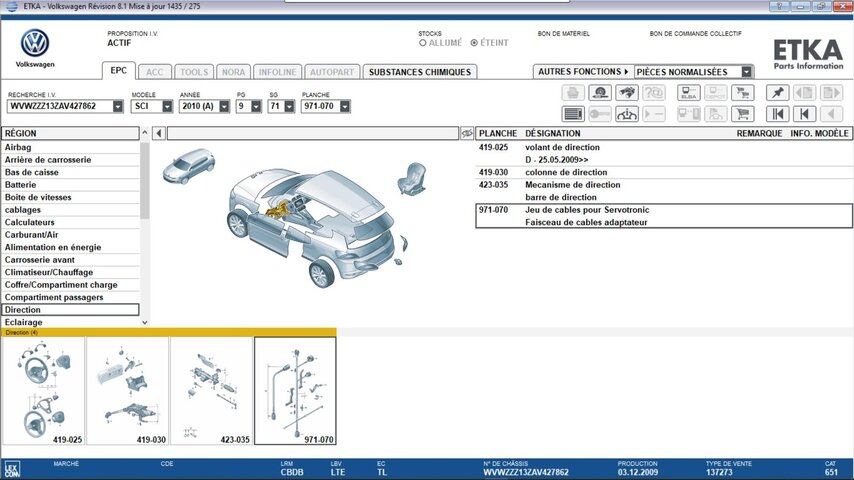Select row 971-070 Jeu de cables pour Servotronic
The width and height of the screenshot is (854, 480).
[x=664, y=216]
